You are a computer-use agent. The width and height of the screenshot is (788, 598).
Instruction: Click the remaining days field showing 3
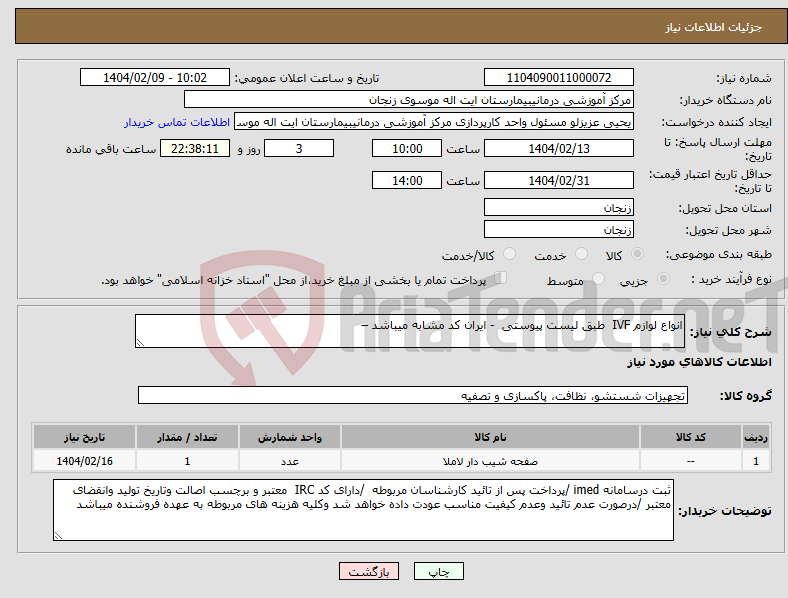click(x=299, y=148)
